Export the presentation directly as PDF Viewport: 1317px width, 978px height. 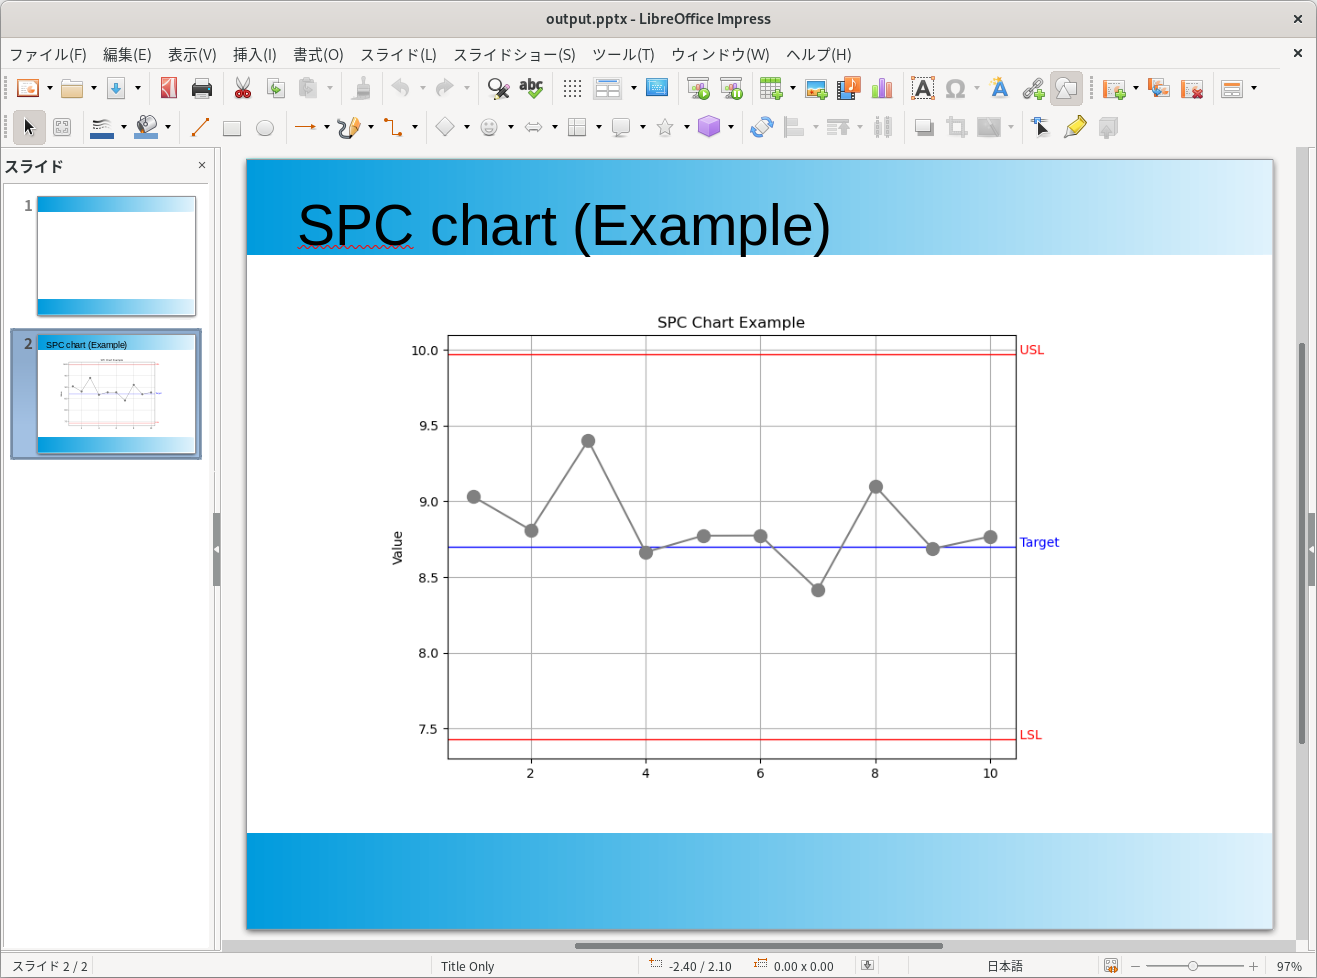(168, 88)
